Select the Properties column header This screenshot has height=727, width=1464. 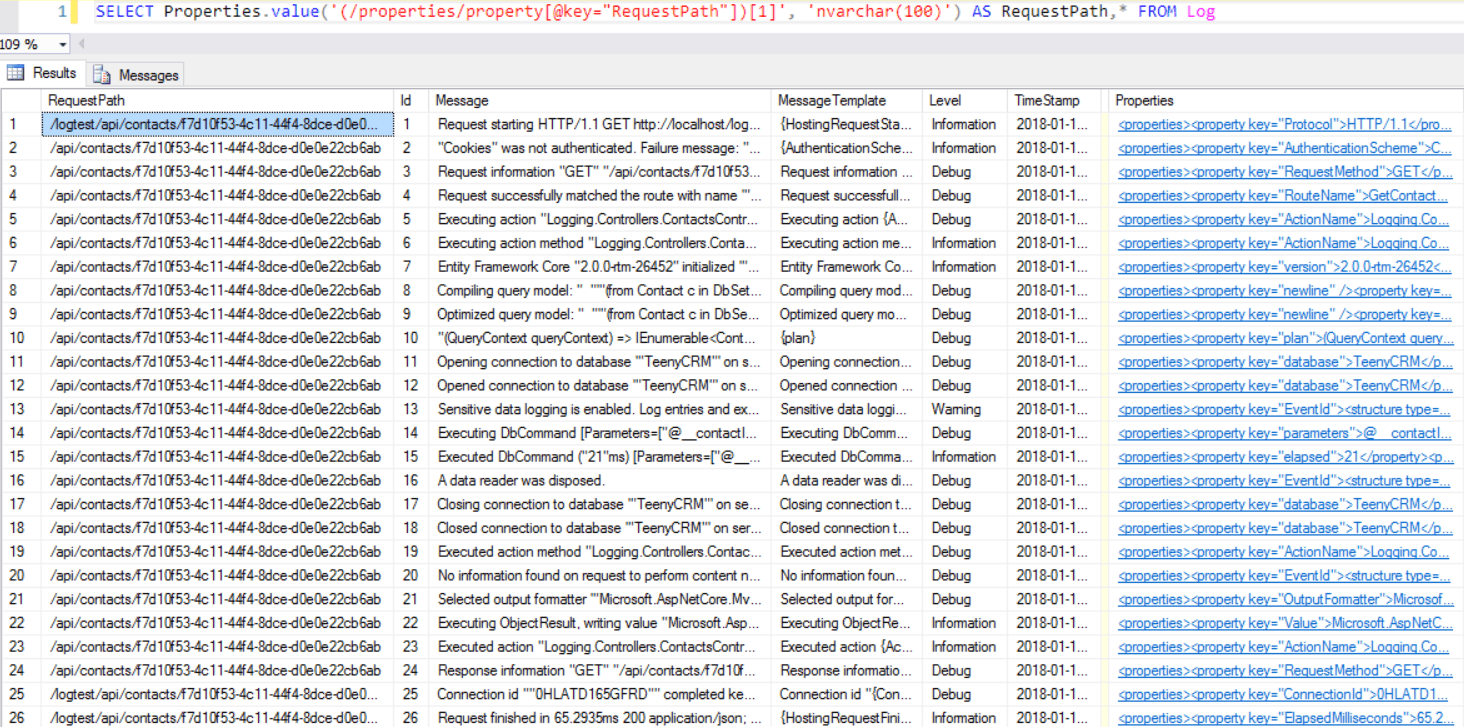point(1284,100)
